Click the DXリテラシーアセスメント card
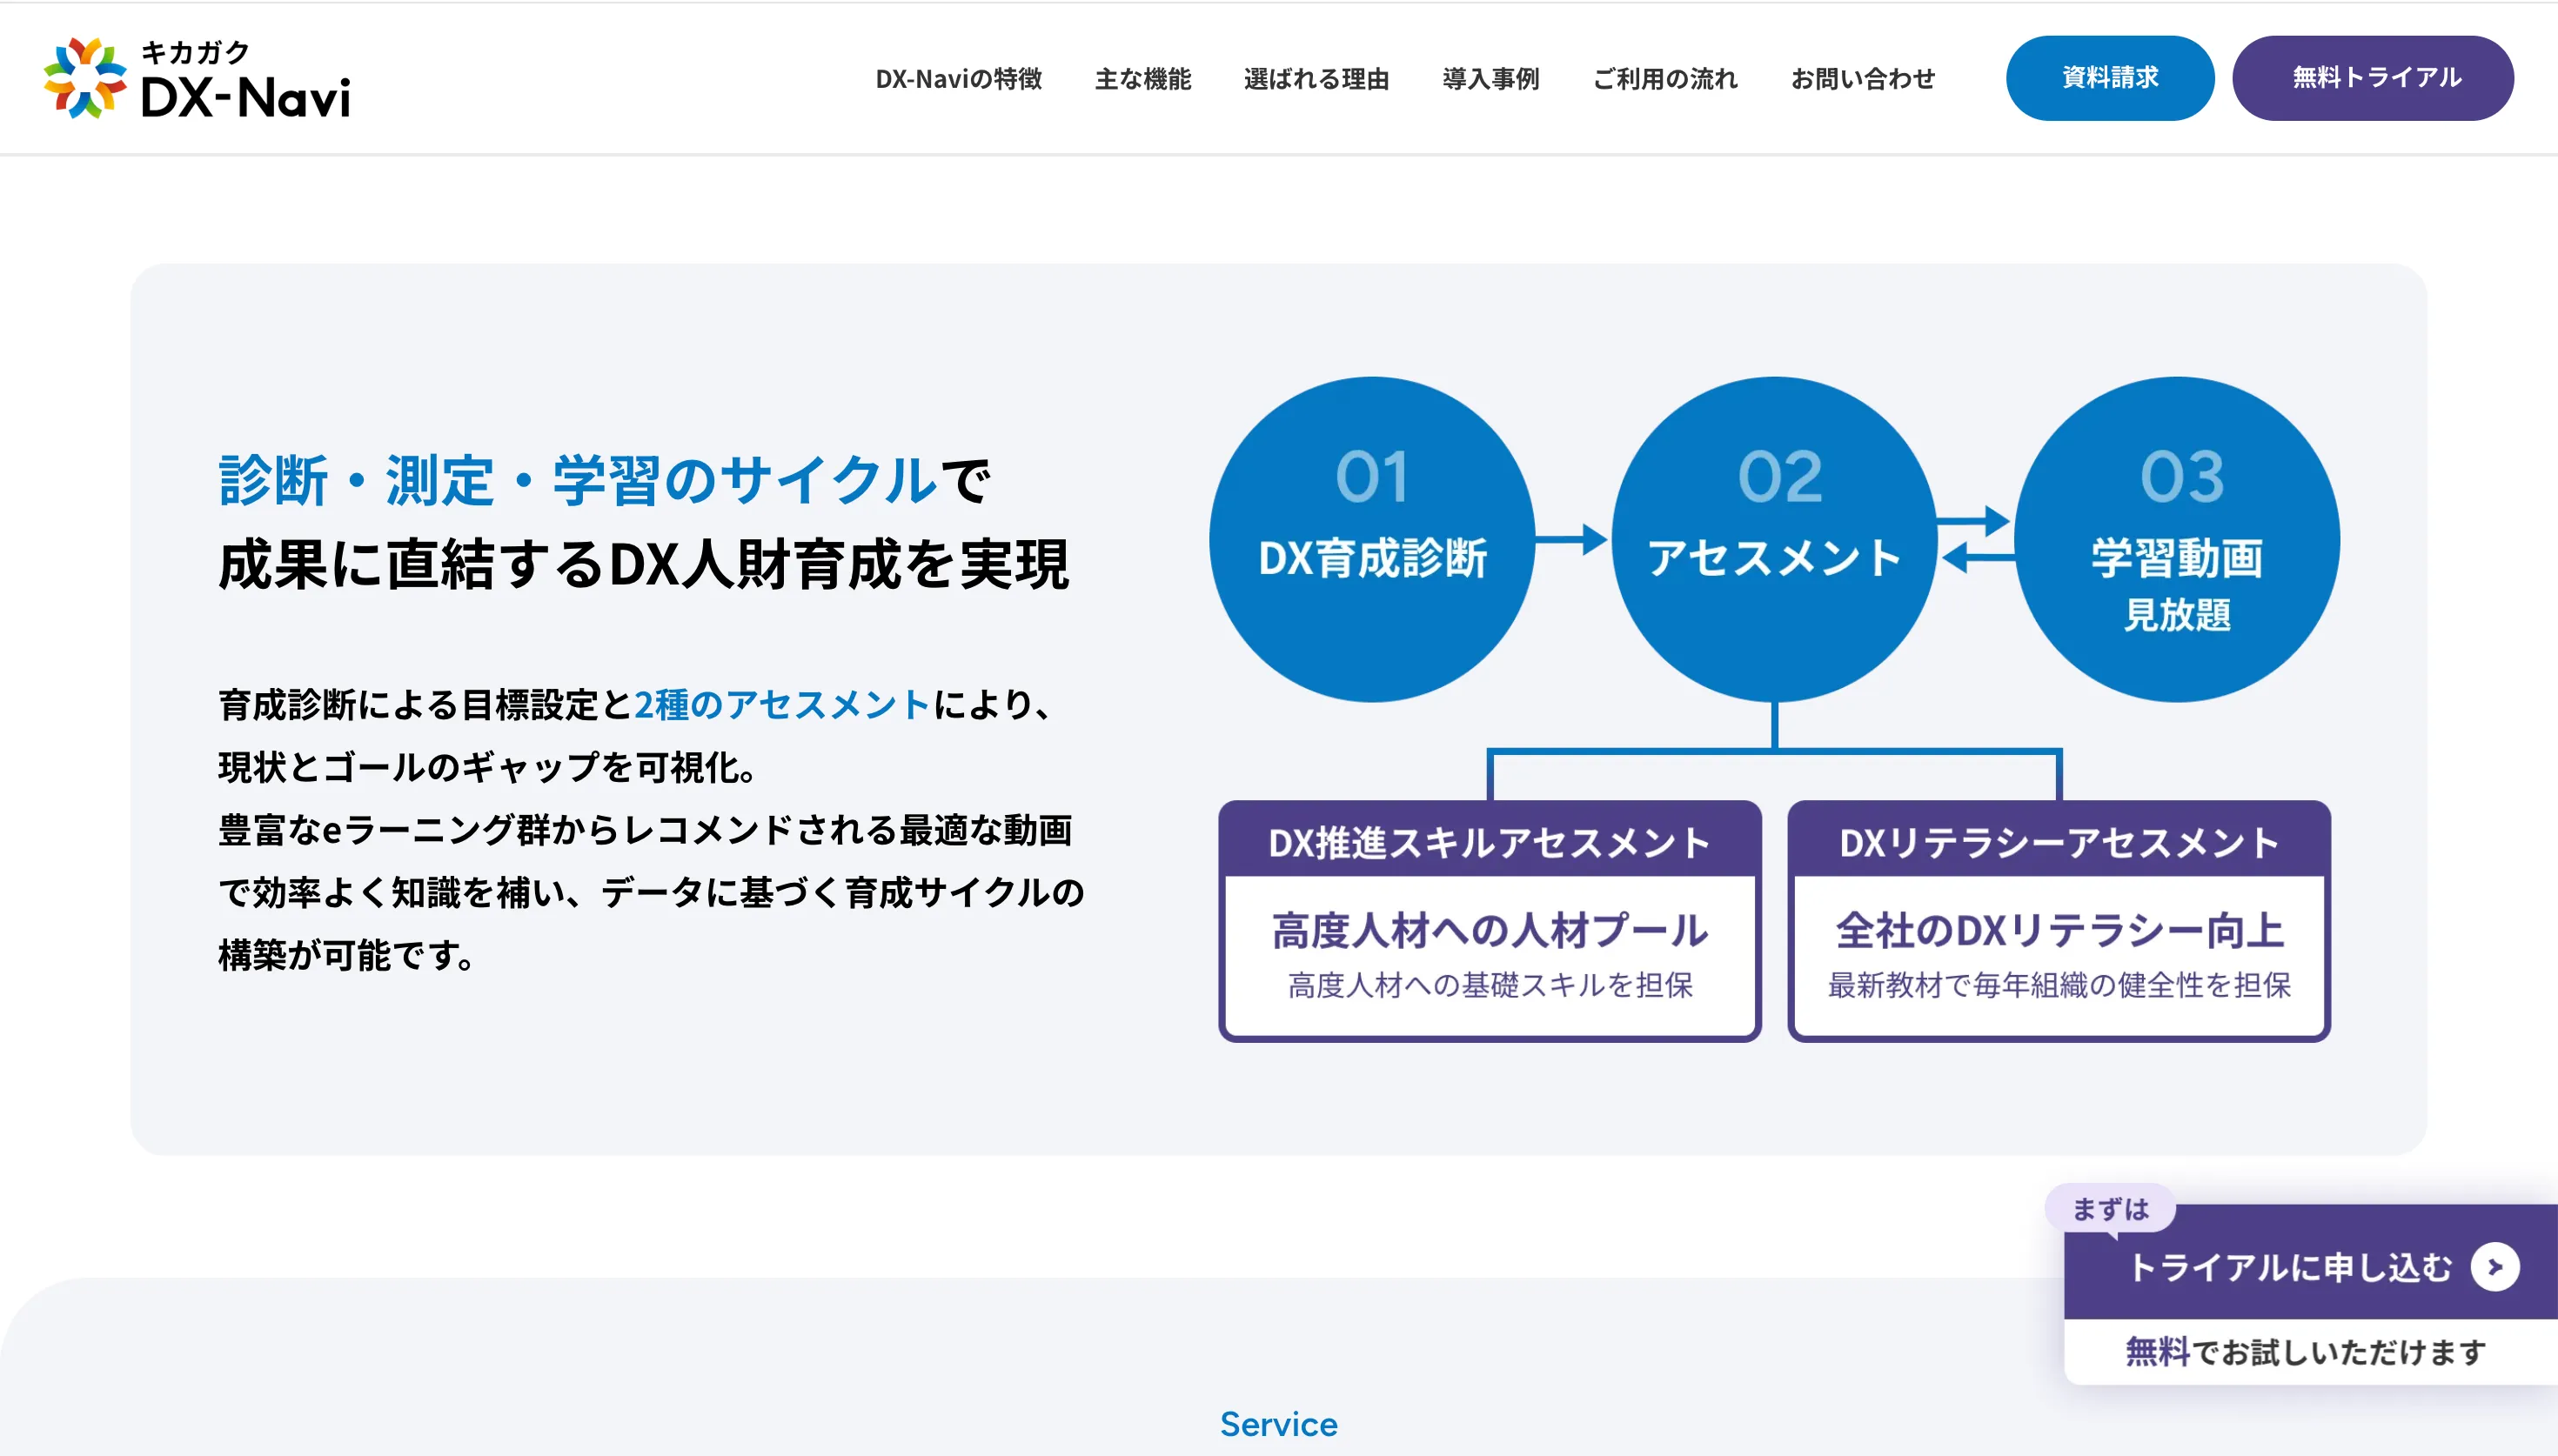2558x1456 pixels. point(2059,921)
